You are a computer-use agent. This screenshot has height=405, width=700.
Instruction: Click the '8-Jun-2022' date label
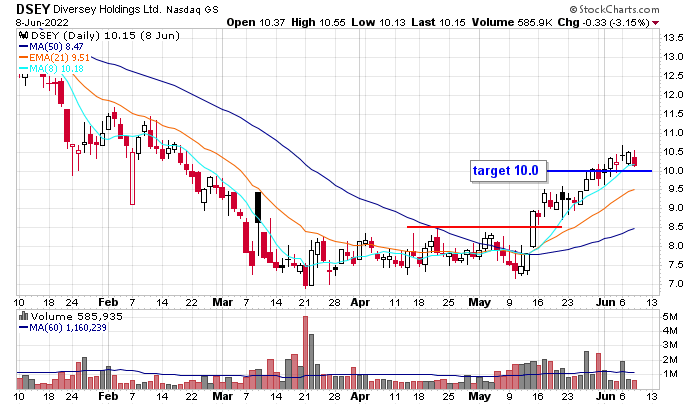(x=42, y=22)
